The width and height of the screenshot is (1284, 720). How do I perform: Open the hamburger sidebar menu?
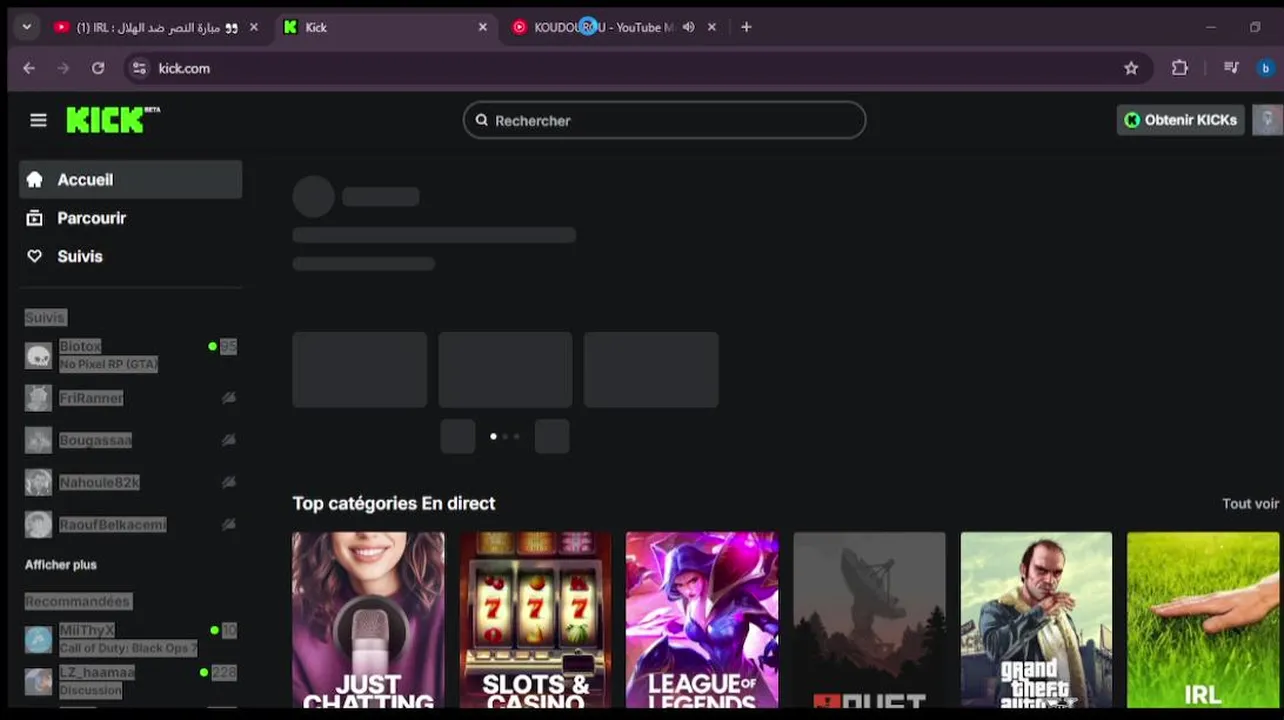[38, 120]
